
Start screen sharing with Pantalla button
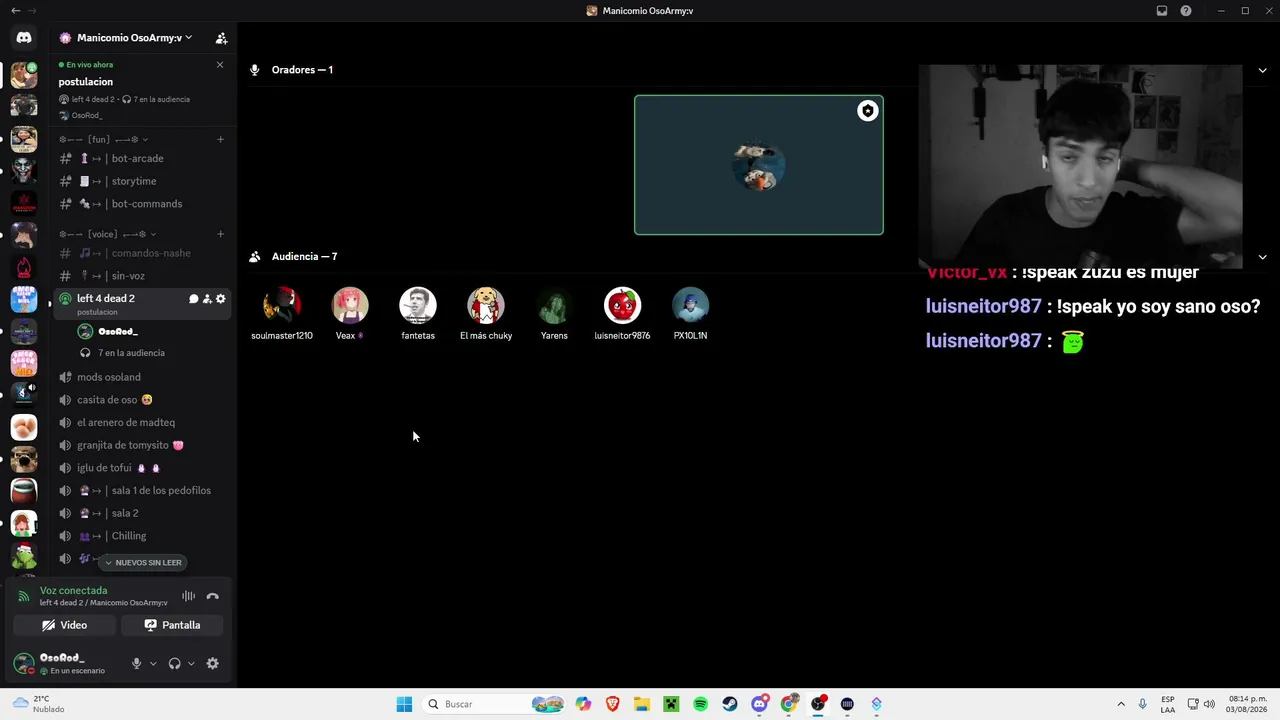click(172, 625)
